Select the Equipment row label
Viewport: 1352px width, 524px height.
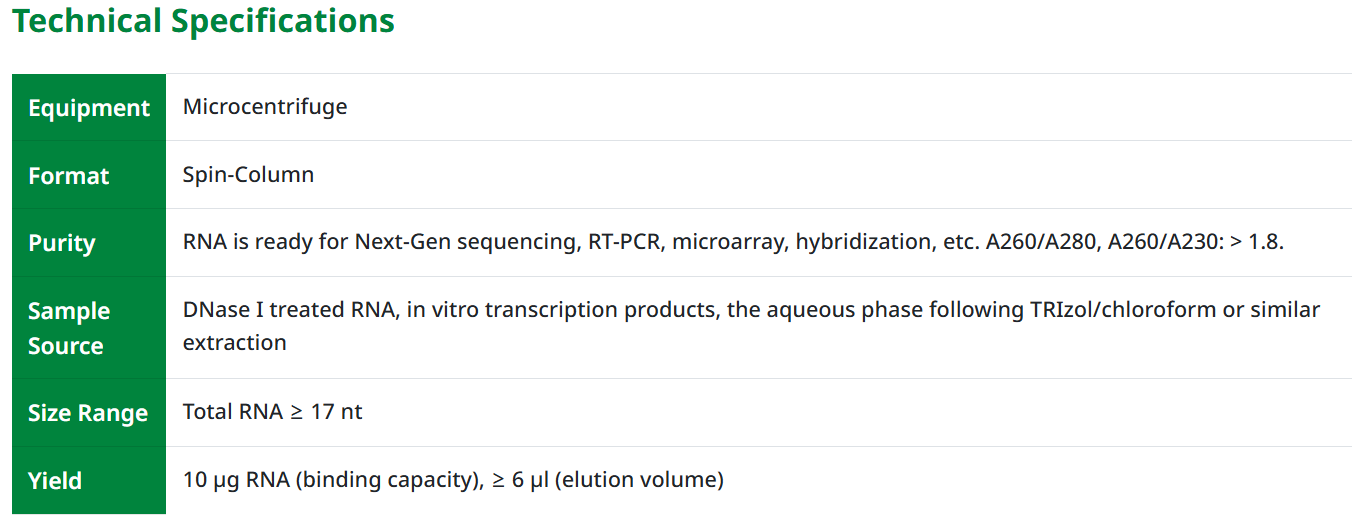[x=89, y=108]
